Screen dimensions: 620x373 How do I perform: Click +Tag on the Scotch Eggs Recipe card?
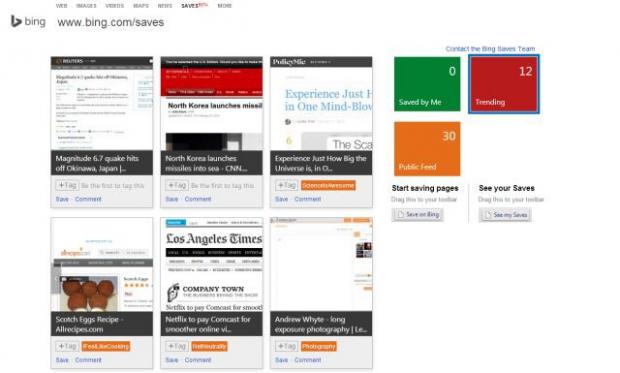67,346
